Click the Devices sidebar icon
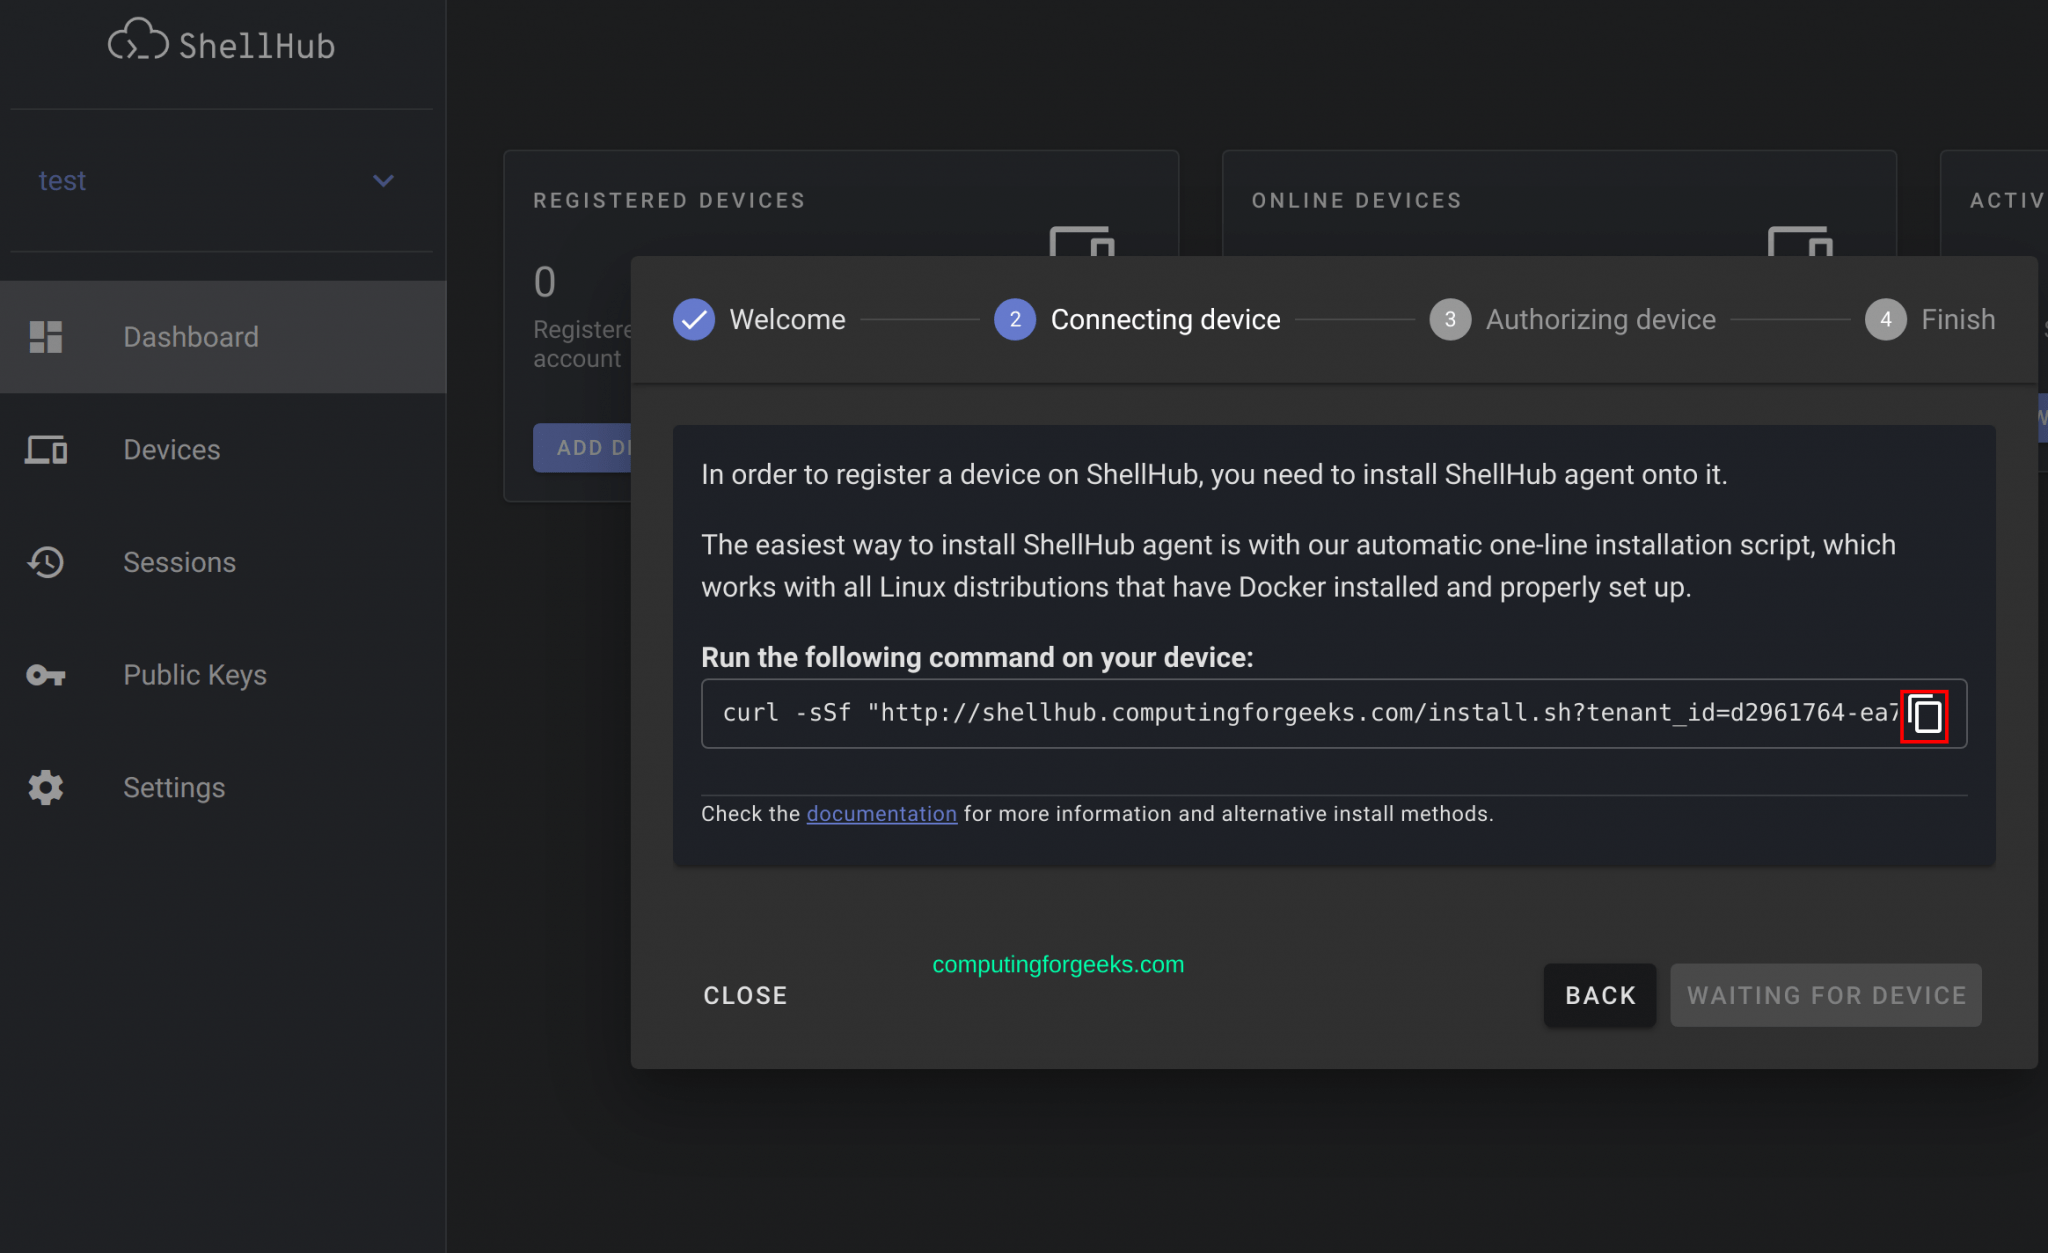Screen dimensions: 2048x1253 coord(46,450)
